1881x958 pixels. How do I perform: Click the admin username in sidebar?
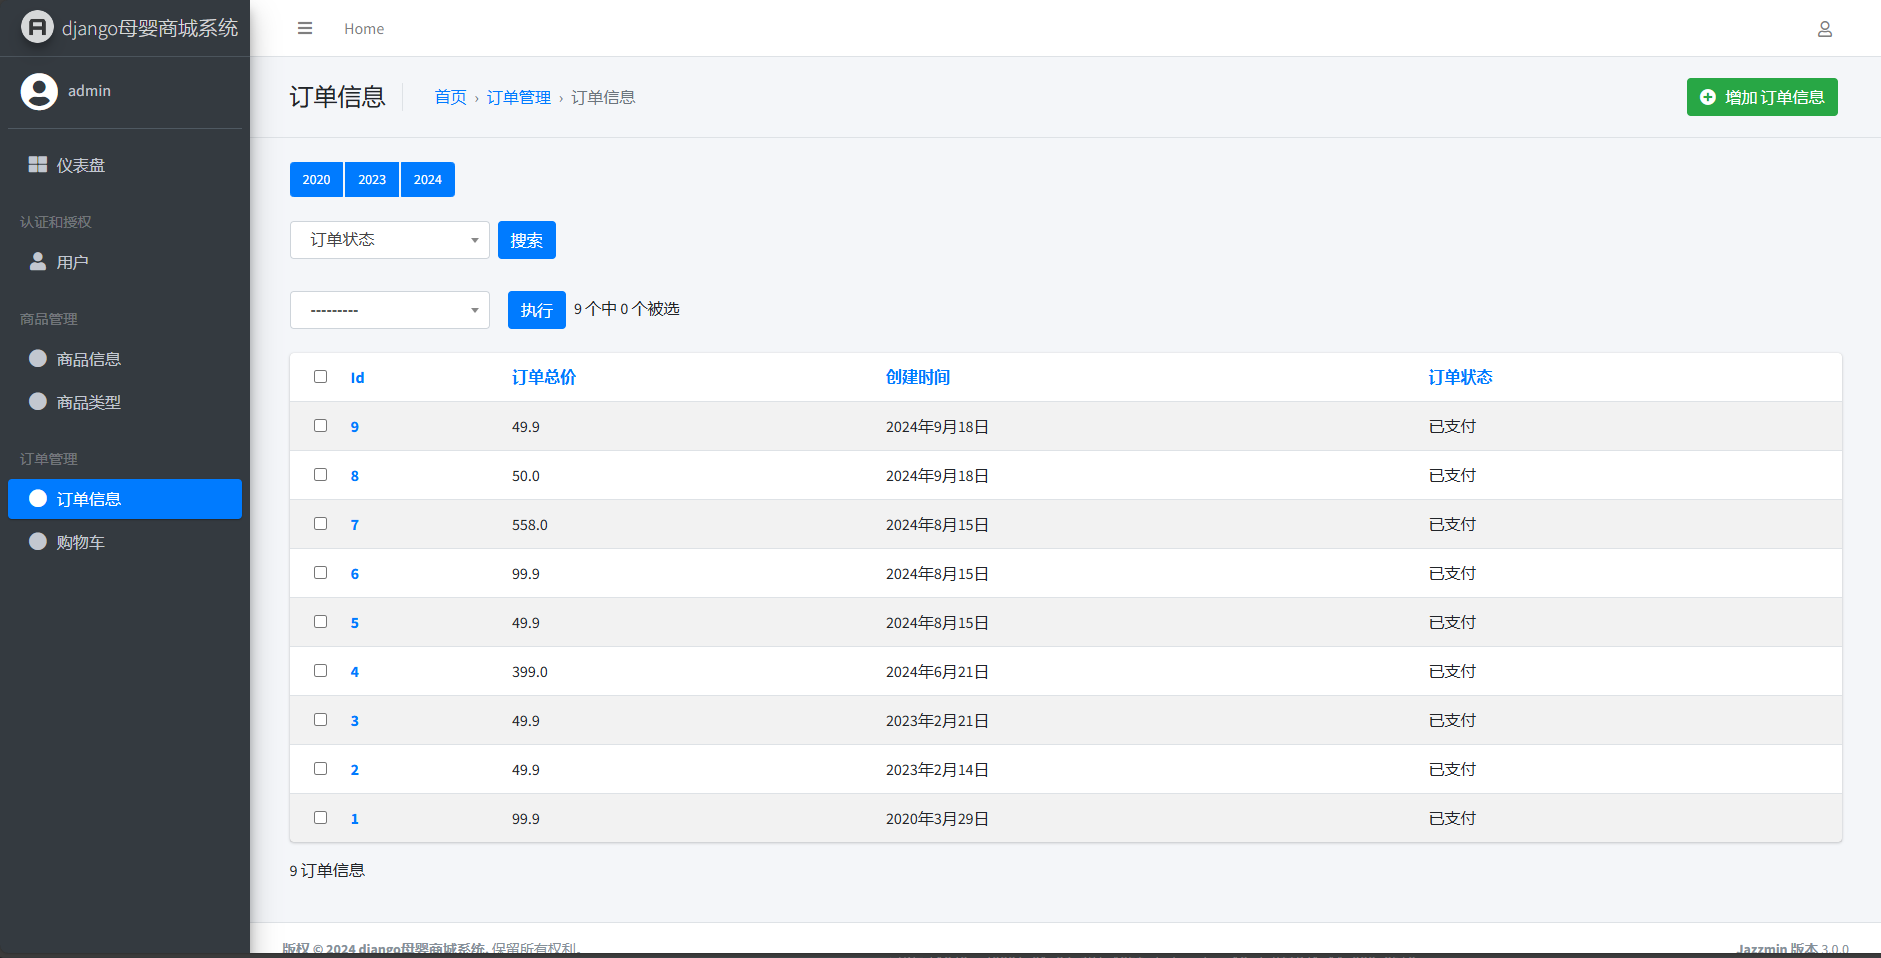click(89, 91)
